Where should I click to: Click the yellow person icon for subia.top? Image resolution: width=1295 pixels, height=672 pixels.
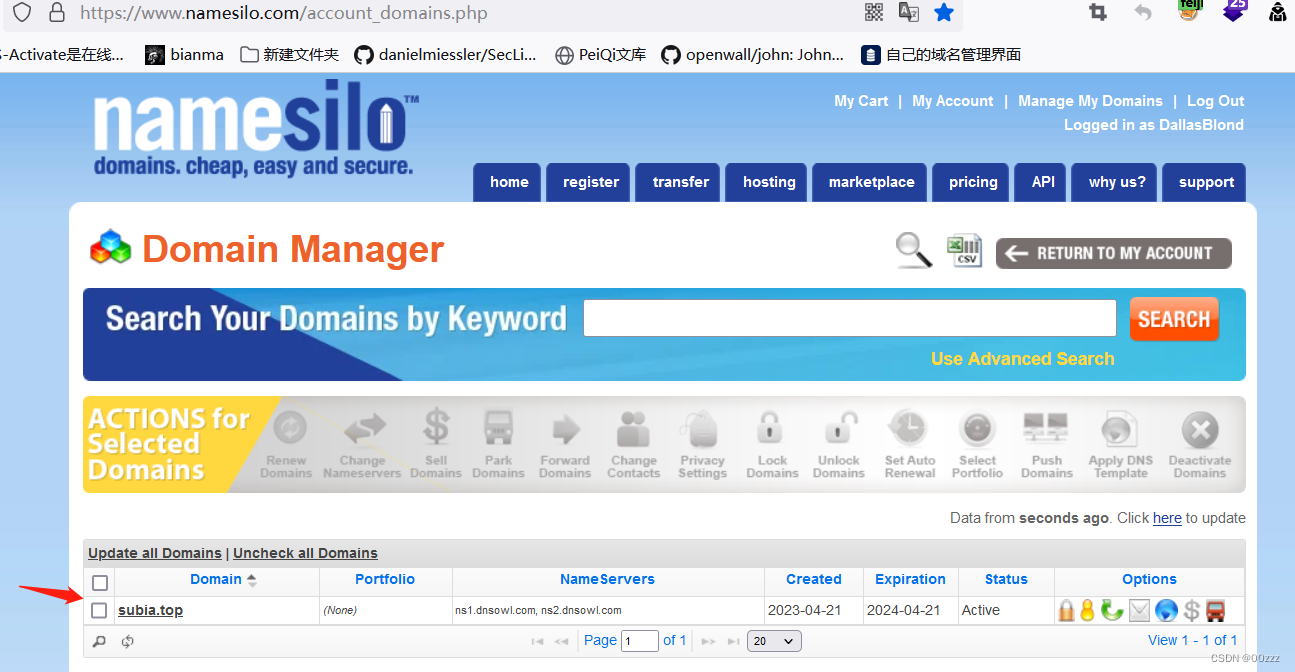tap(1088, 610)
